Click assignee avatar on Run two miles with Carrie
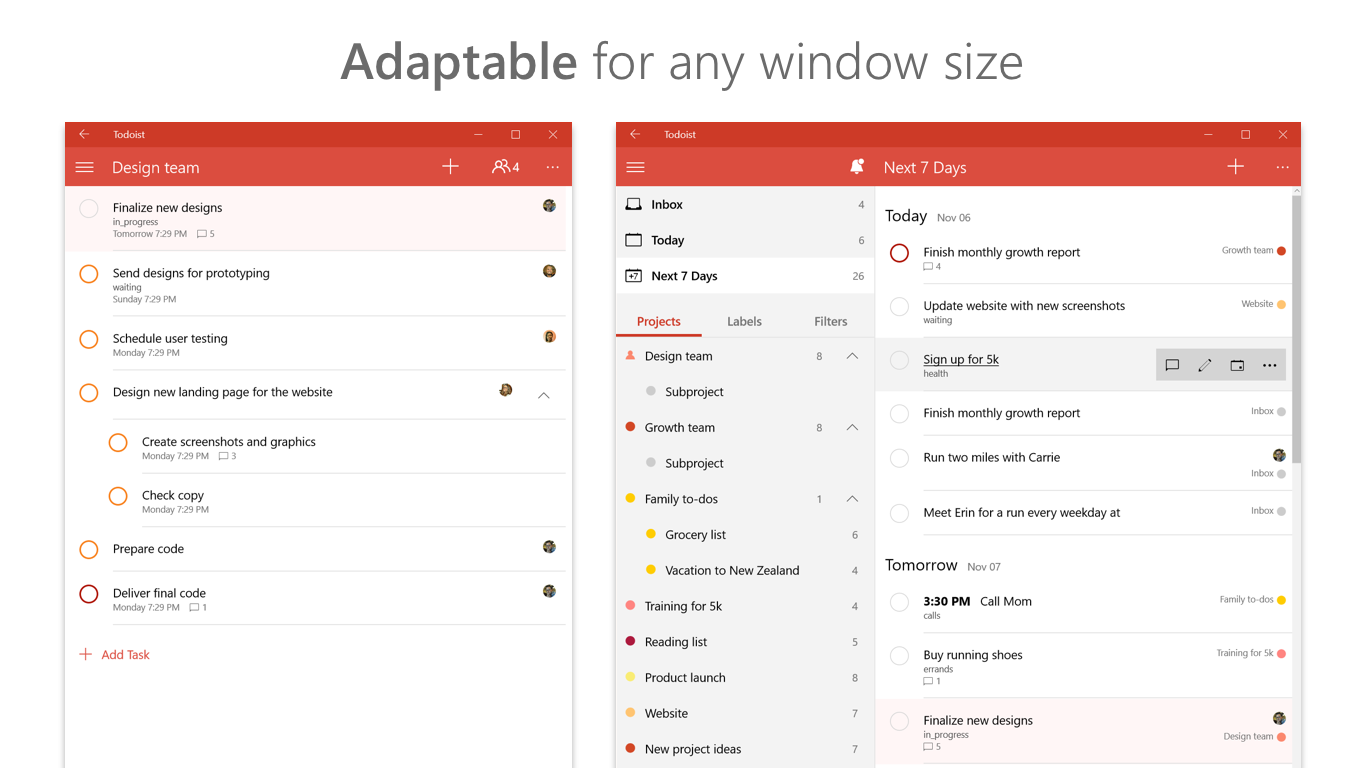The height and width of the screenshot is (768, 1366). (x=1279, y=455)
